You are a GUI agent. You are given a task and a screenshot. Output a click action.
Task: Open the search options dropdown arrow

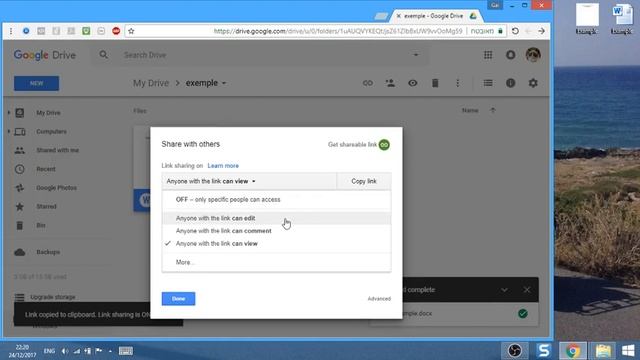[x=416, y=55]
